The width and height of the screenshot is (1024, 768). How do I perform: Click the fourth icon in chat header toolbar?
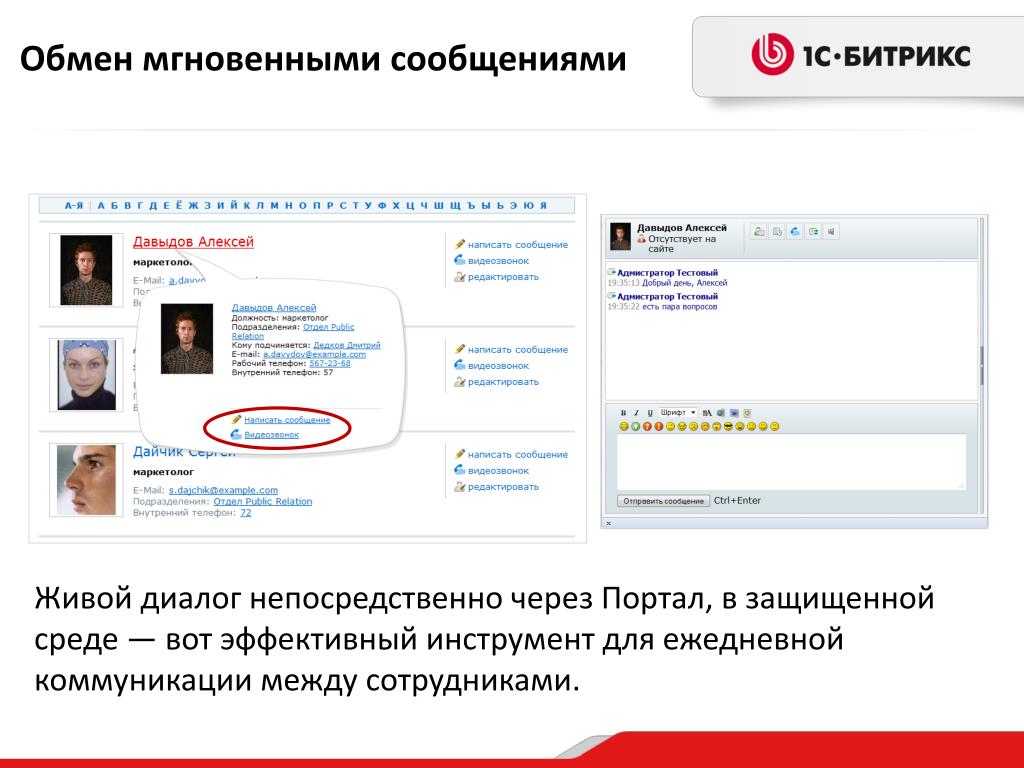pyautogui.click(x=813, y=231)
